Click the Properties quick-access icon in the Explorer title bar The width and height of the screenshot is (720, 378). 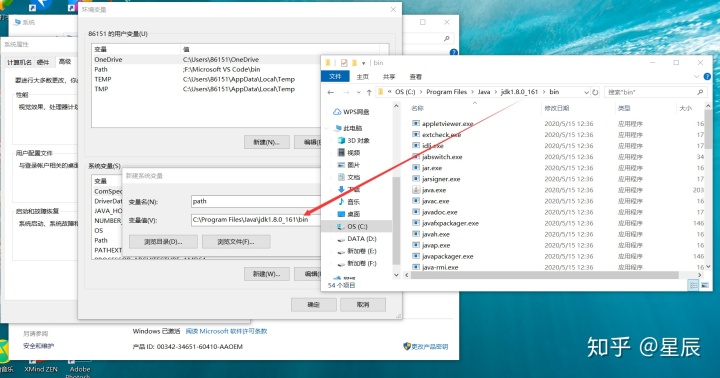coord(344,63)
